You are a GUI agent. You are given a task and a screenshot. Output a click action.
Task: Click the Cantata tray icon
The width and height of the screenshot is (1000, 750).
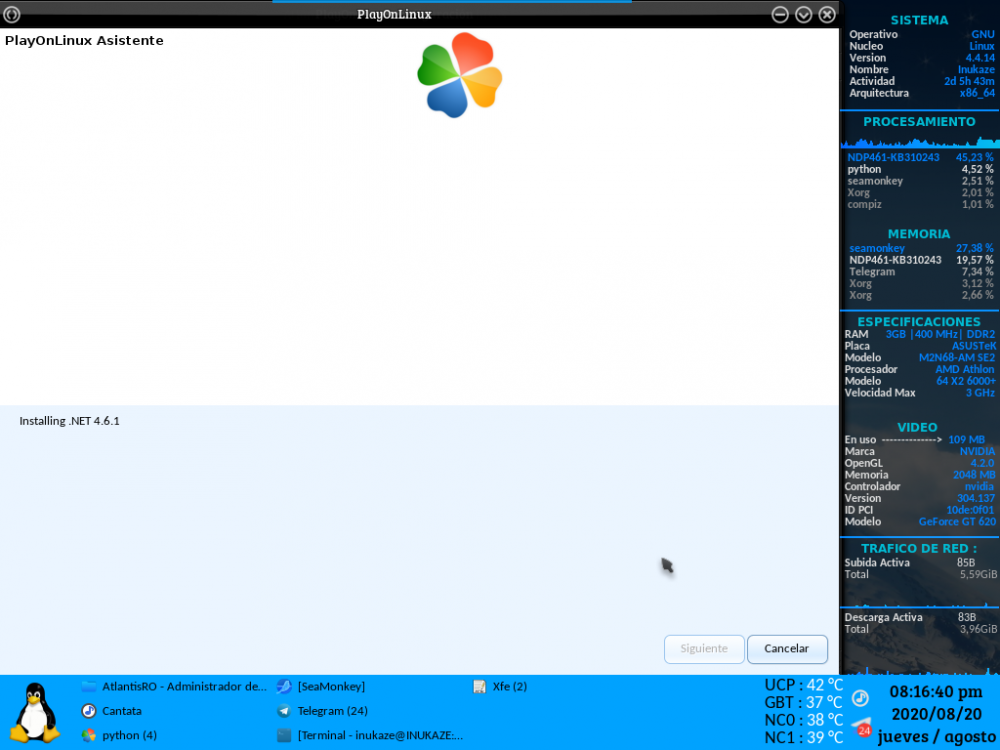pos(860,698)
